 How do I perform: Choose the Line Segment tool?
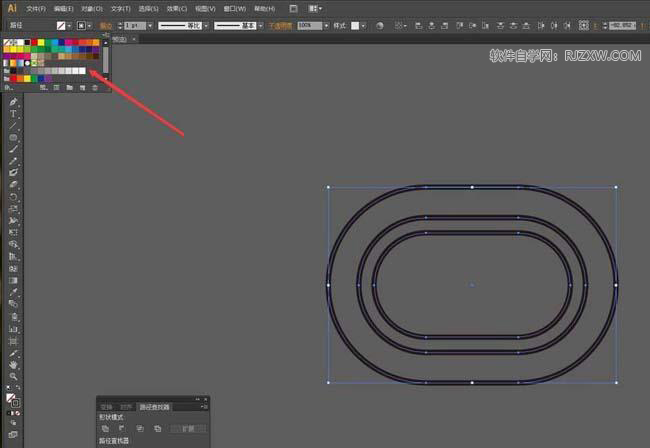point(13,126)
